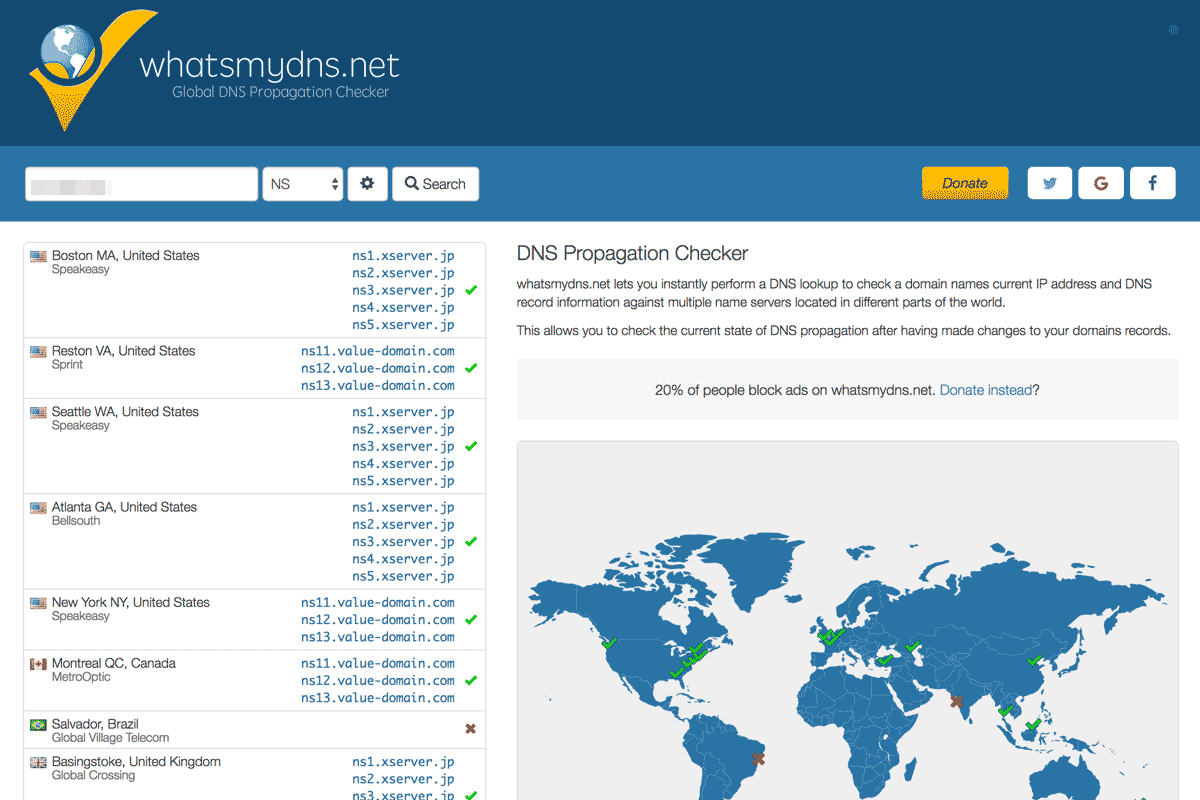Click the 'Global Village Telecom' provider label
1200x800 pixels.
(x=111, y=738)
